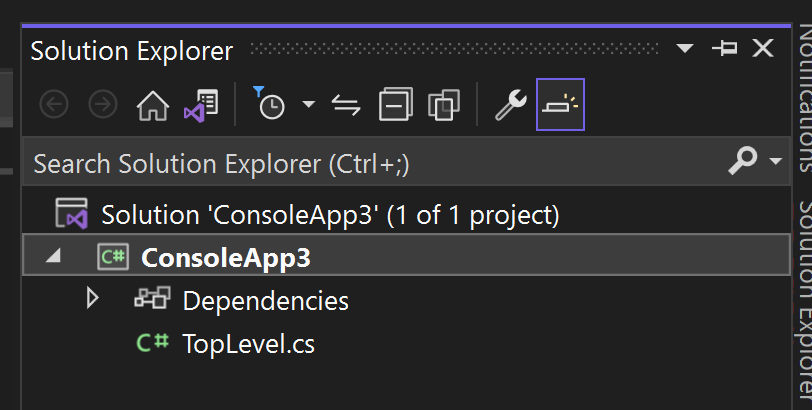This screenshot has height=410, width=812.
Task: Open the search options dropdown arrow
Action: click(x=775, y=162)
